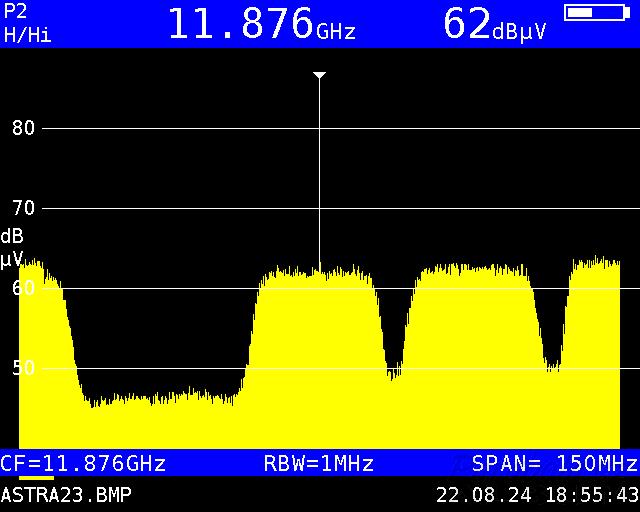Viewport: 640px width, 512px height.
Task: Click the battery level icon
Action: pyautogui.click(x=597, y=13)
